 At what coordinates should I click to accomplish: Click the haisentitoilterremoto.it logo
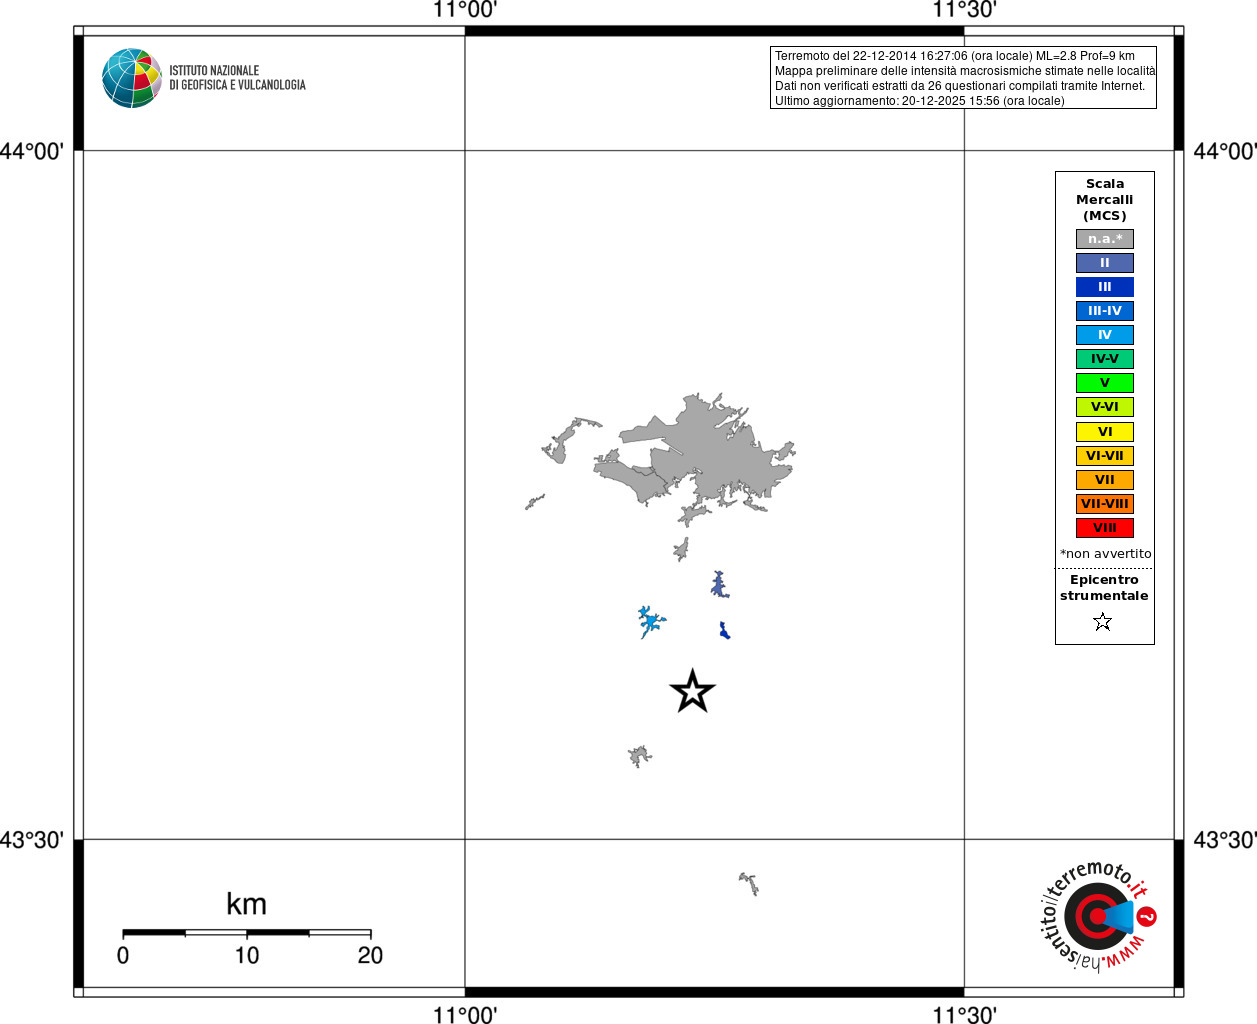pos(1098,916)
